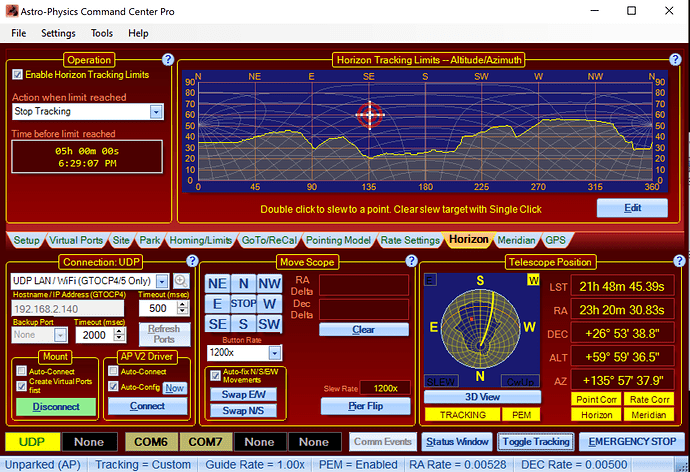Image resolution: width=690 pixels, height=472 pixels.
Task: Toggle Enable Horizon Tracking Limits checkbox
Action: (18, 74)
